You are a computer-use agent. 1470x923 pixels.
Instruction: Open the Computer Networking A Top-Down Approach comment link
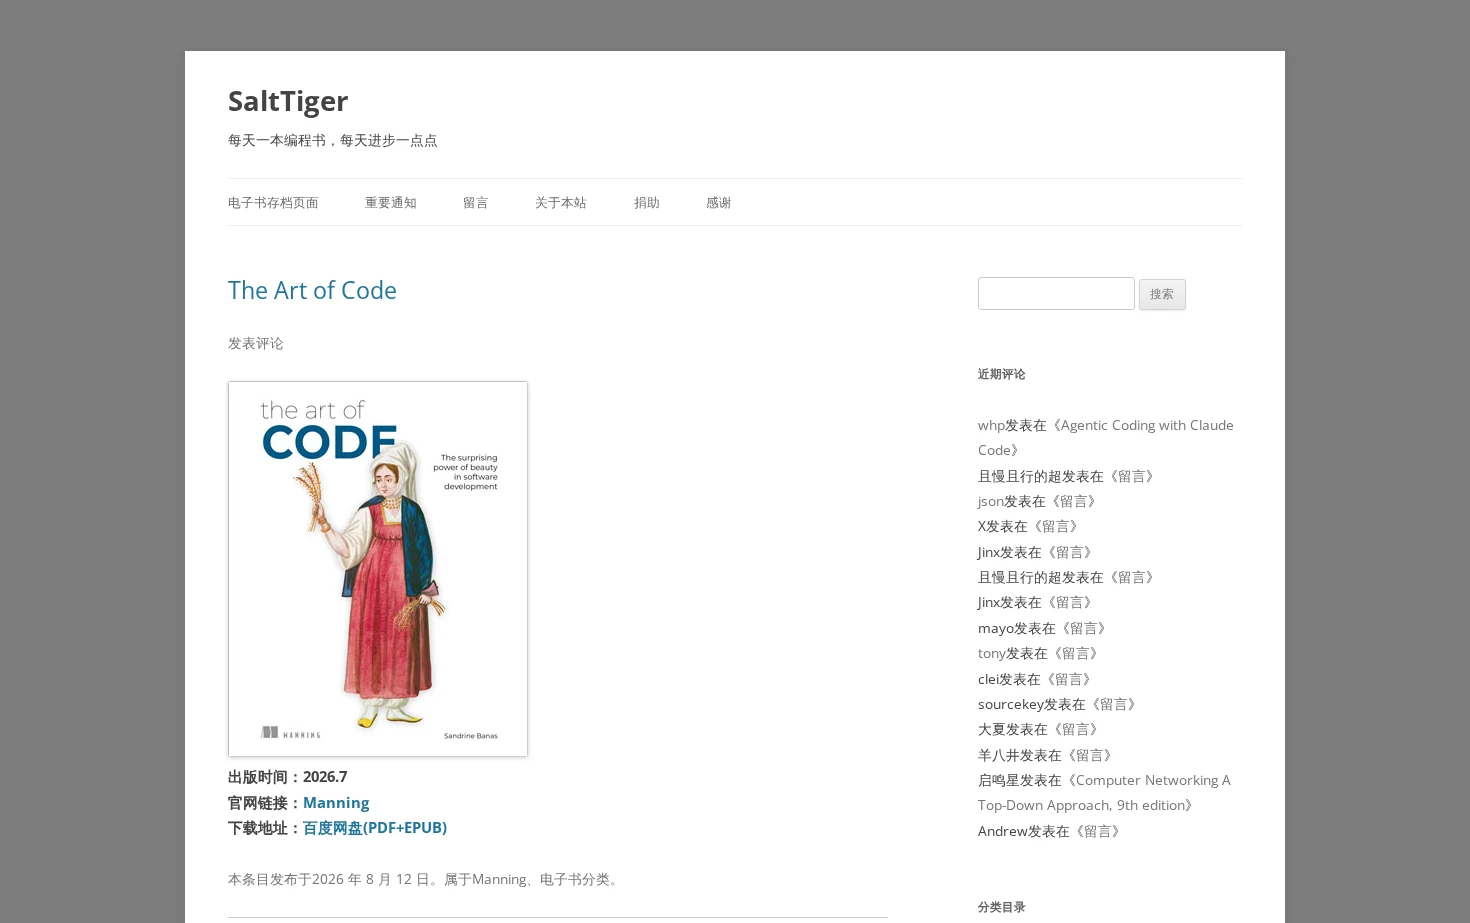click(1104, 793)
